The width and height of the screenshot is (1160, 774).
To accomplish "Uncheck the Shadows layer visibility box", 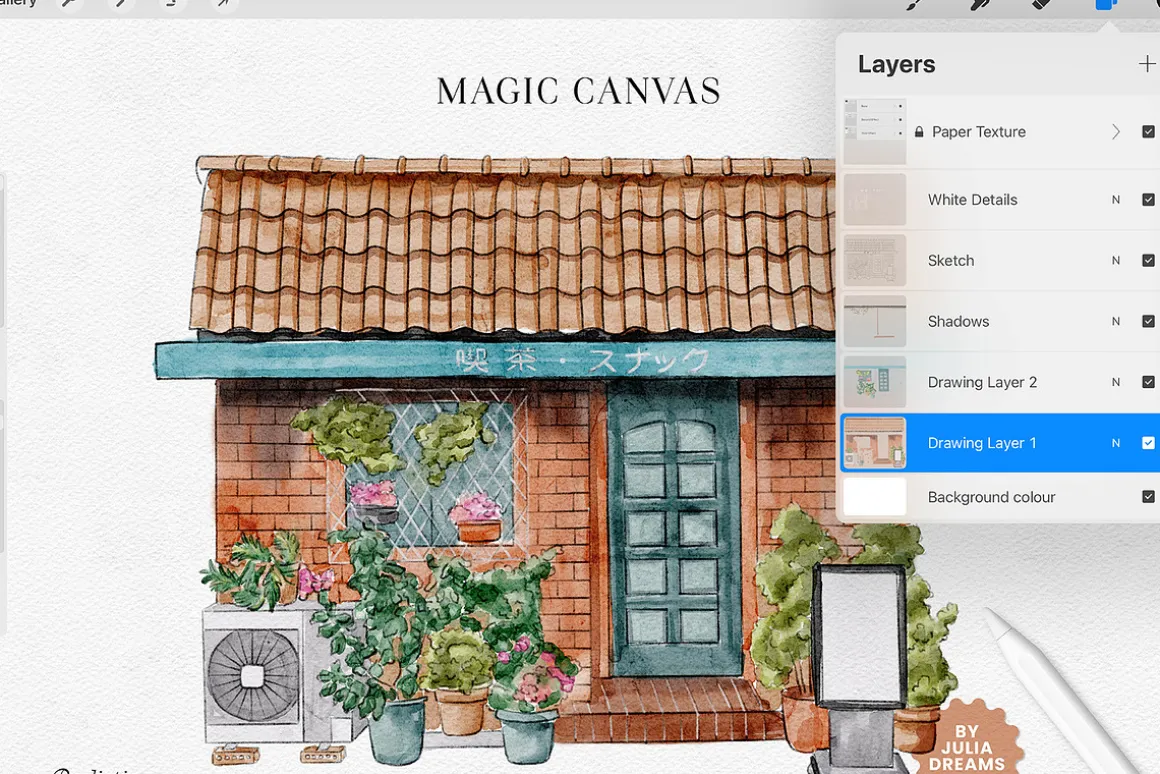I will tap(1148, 321).
